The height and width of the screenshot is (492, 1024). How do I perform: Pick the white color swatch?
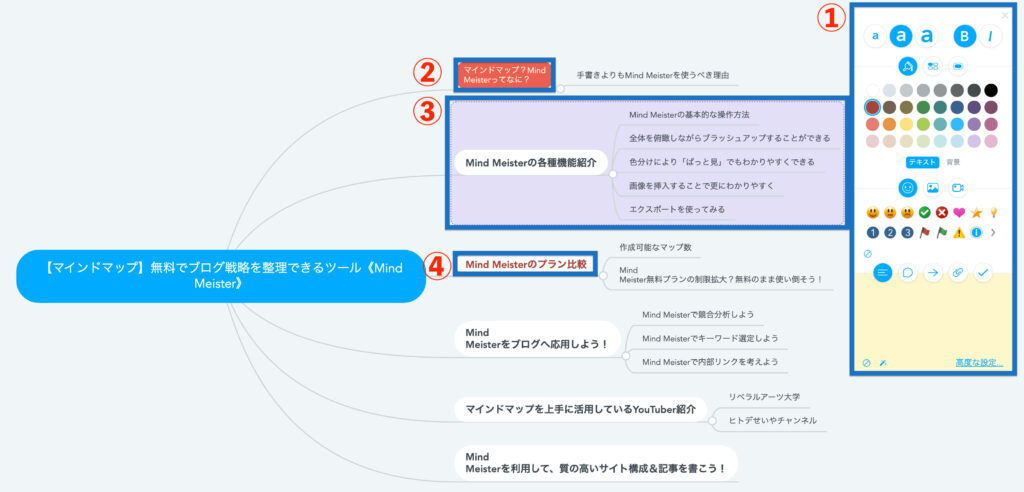(x=872, y=90)
